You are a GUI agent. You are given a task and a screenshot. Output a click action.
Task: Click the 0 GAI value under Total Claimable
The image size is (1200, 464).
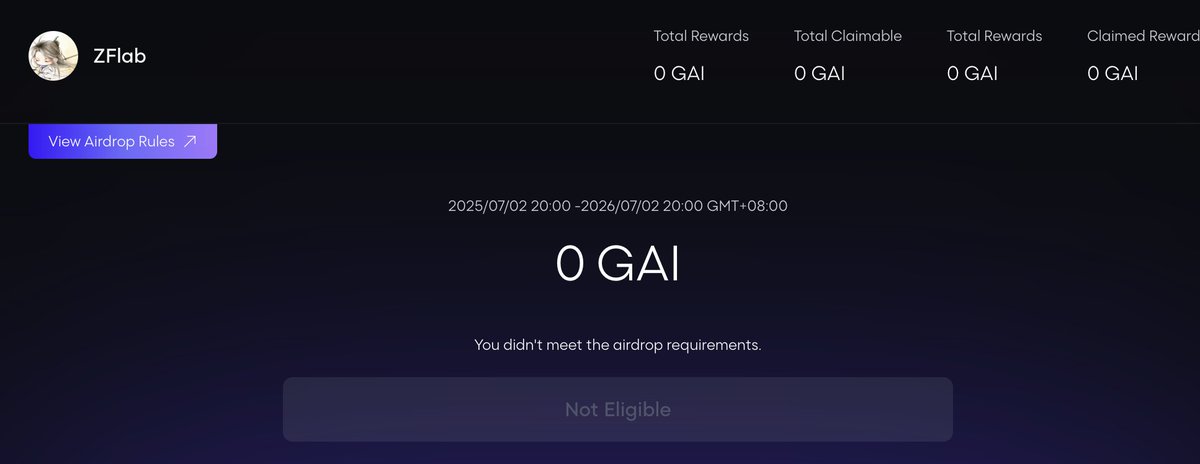point(819,73)
